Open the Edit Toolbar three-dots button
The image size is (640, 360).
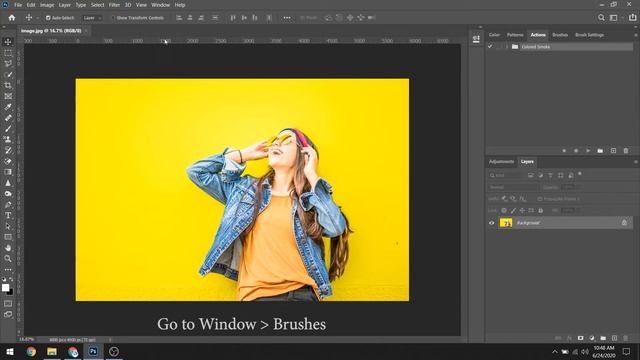click(8, 270)
